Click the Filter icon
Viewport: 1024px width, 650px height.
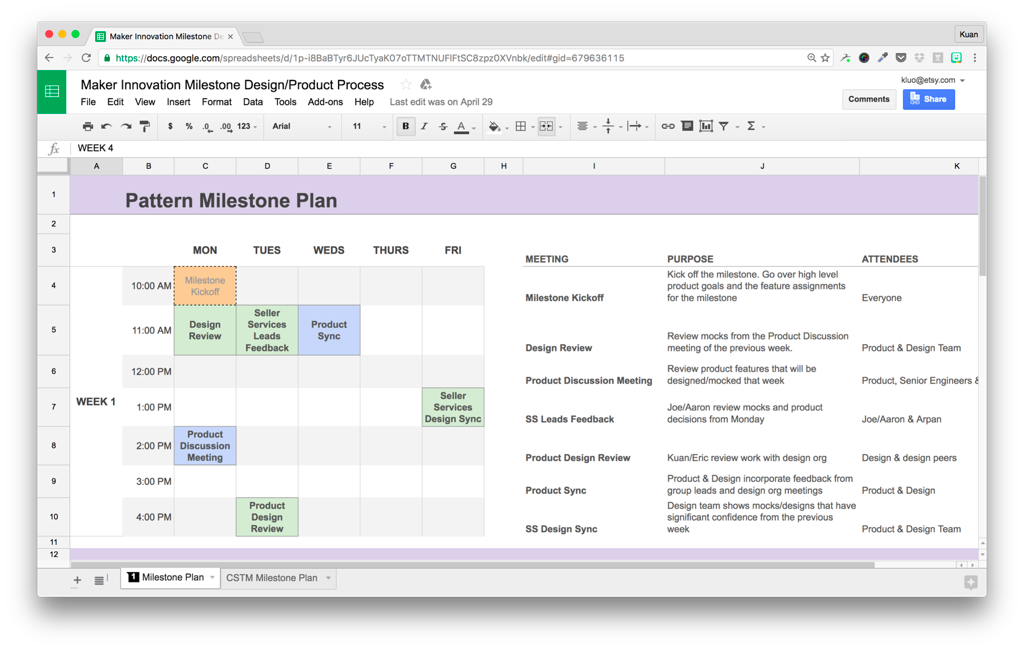coord(724,126)
